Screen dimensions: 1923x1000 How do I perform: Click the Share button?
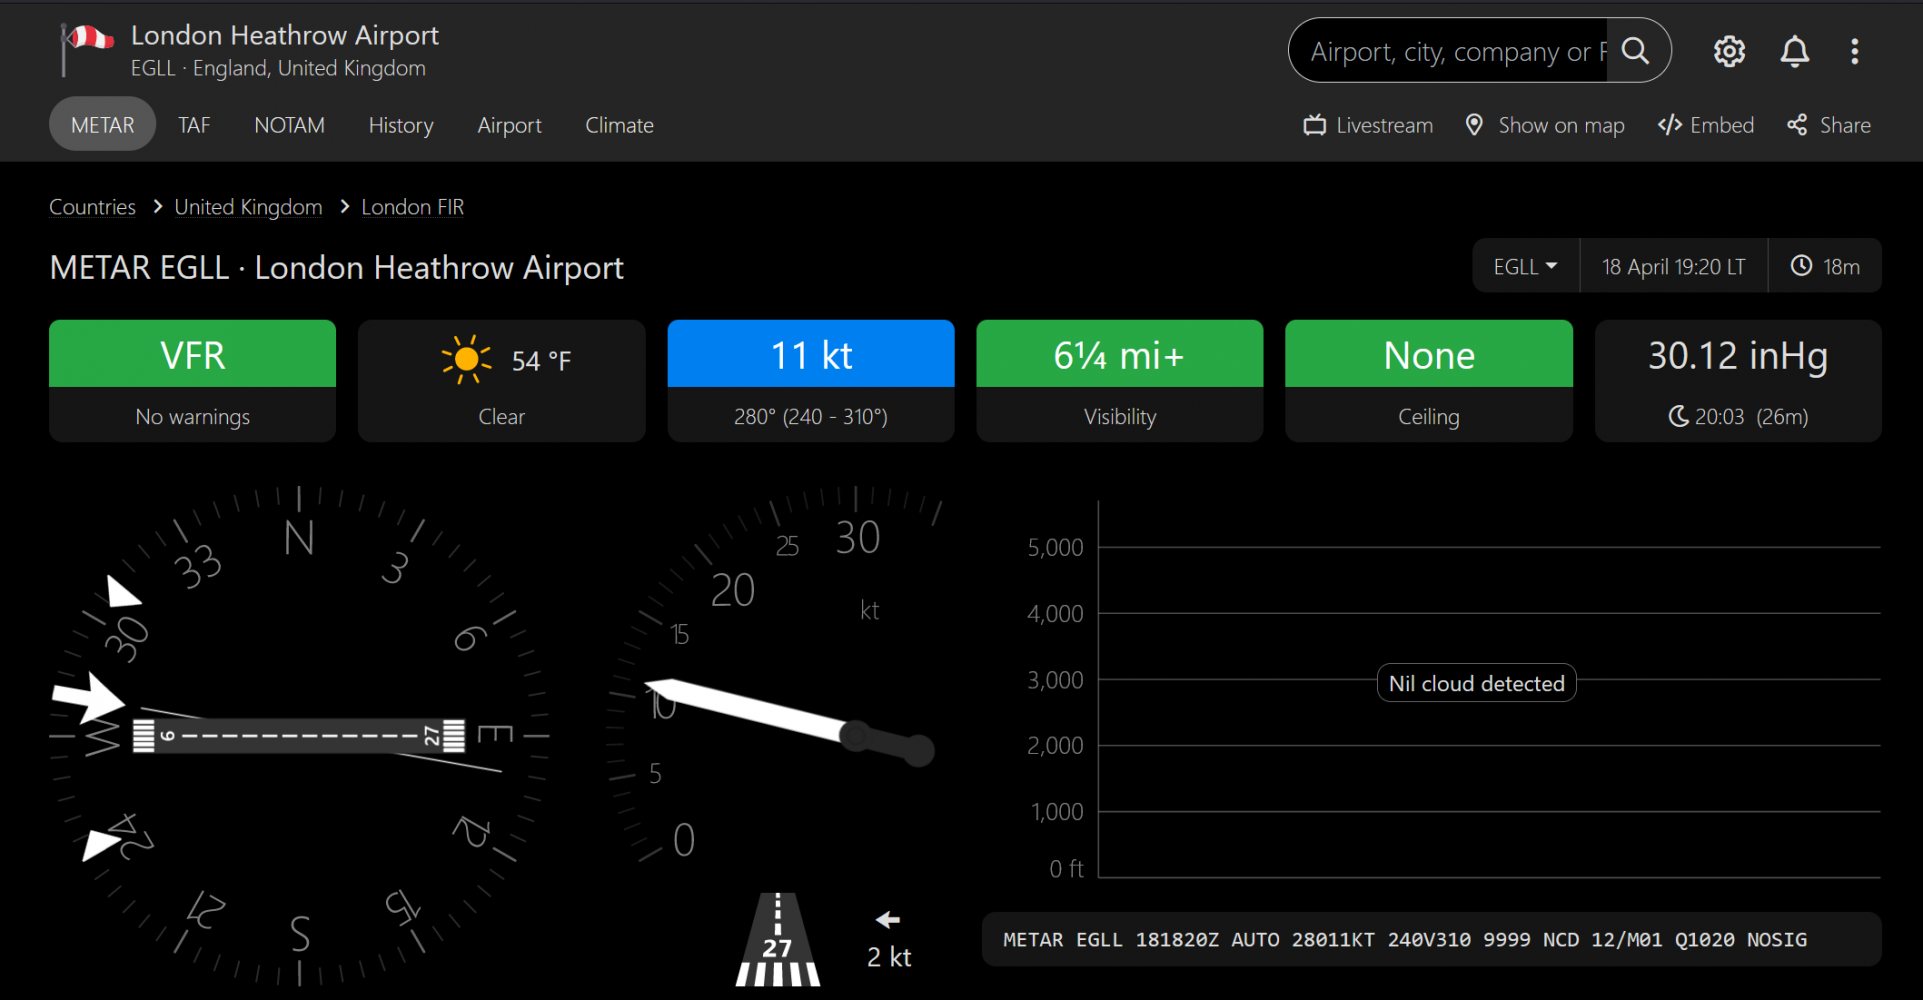pyautogui.click(x=1829, y=125)
